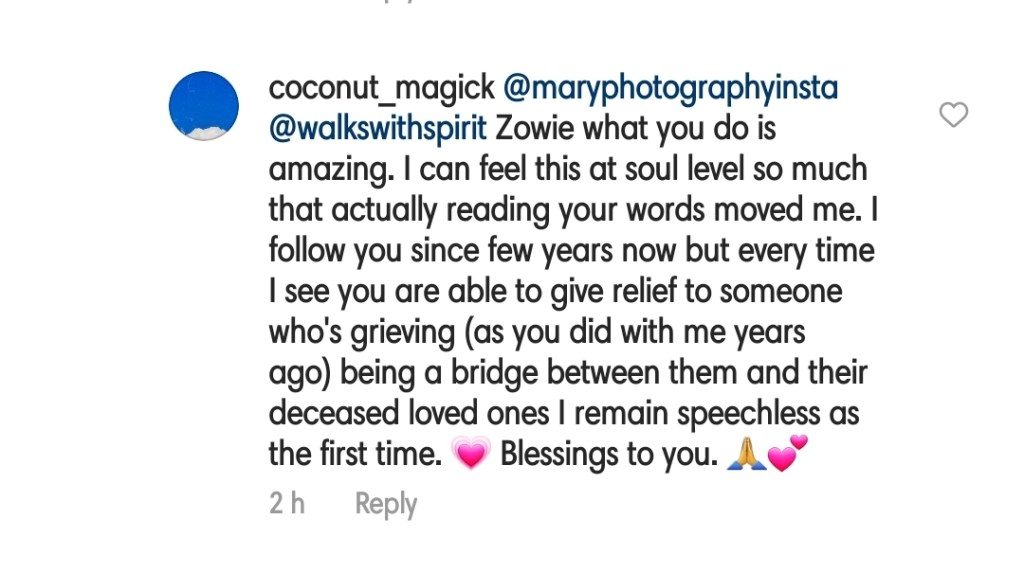Click the coconut_magick username
This screenshot has height=573, width=1024.
[x=381, y=89]
